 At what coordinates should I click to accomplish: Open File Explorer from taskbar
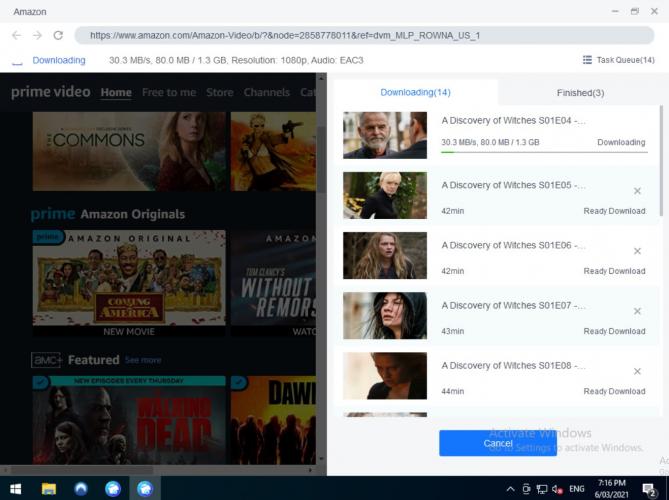[x=49, y=489]
